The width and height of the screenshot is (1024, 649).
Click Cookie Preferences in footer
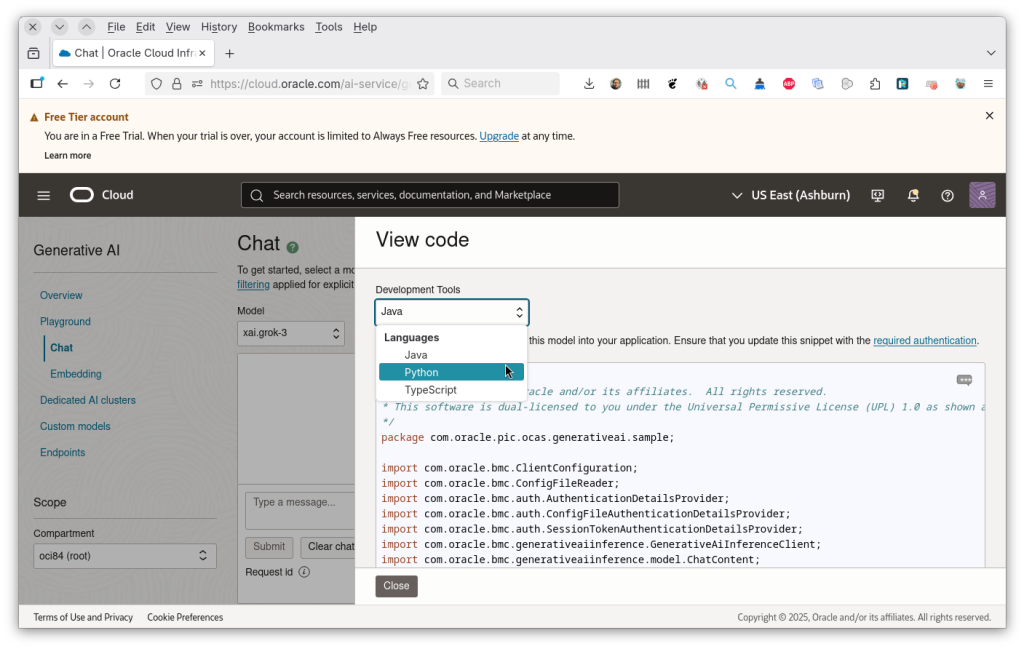(185, 617)
